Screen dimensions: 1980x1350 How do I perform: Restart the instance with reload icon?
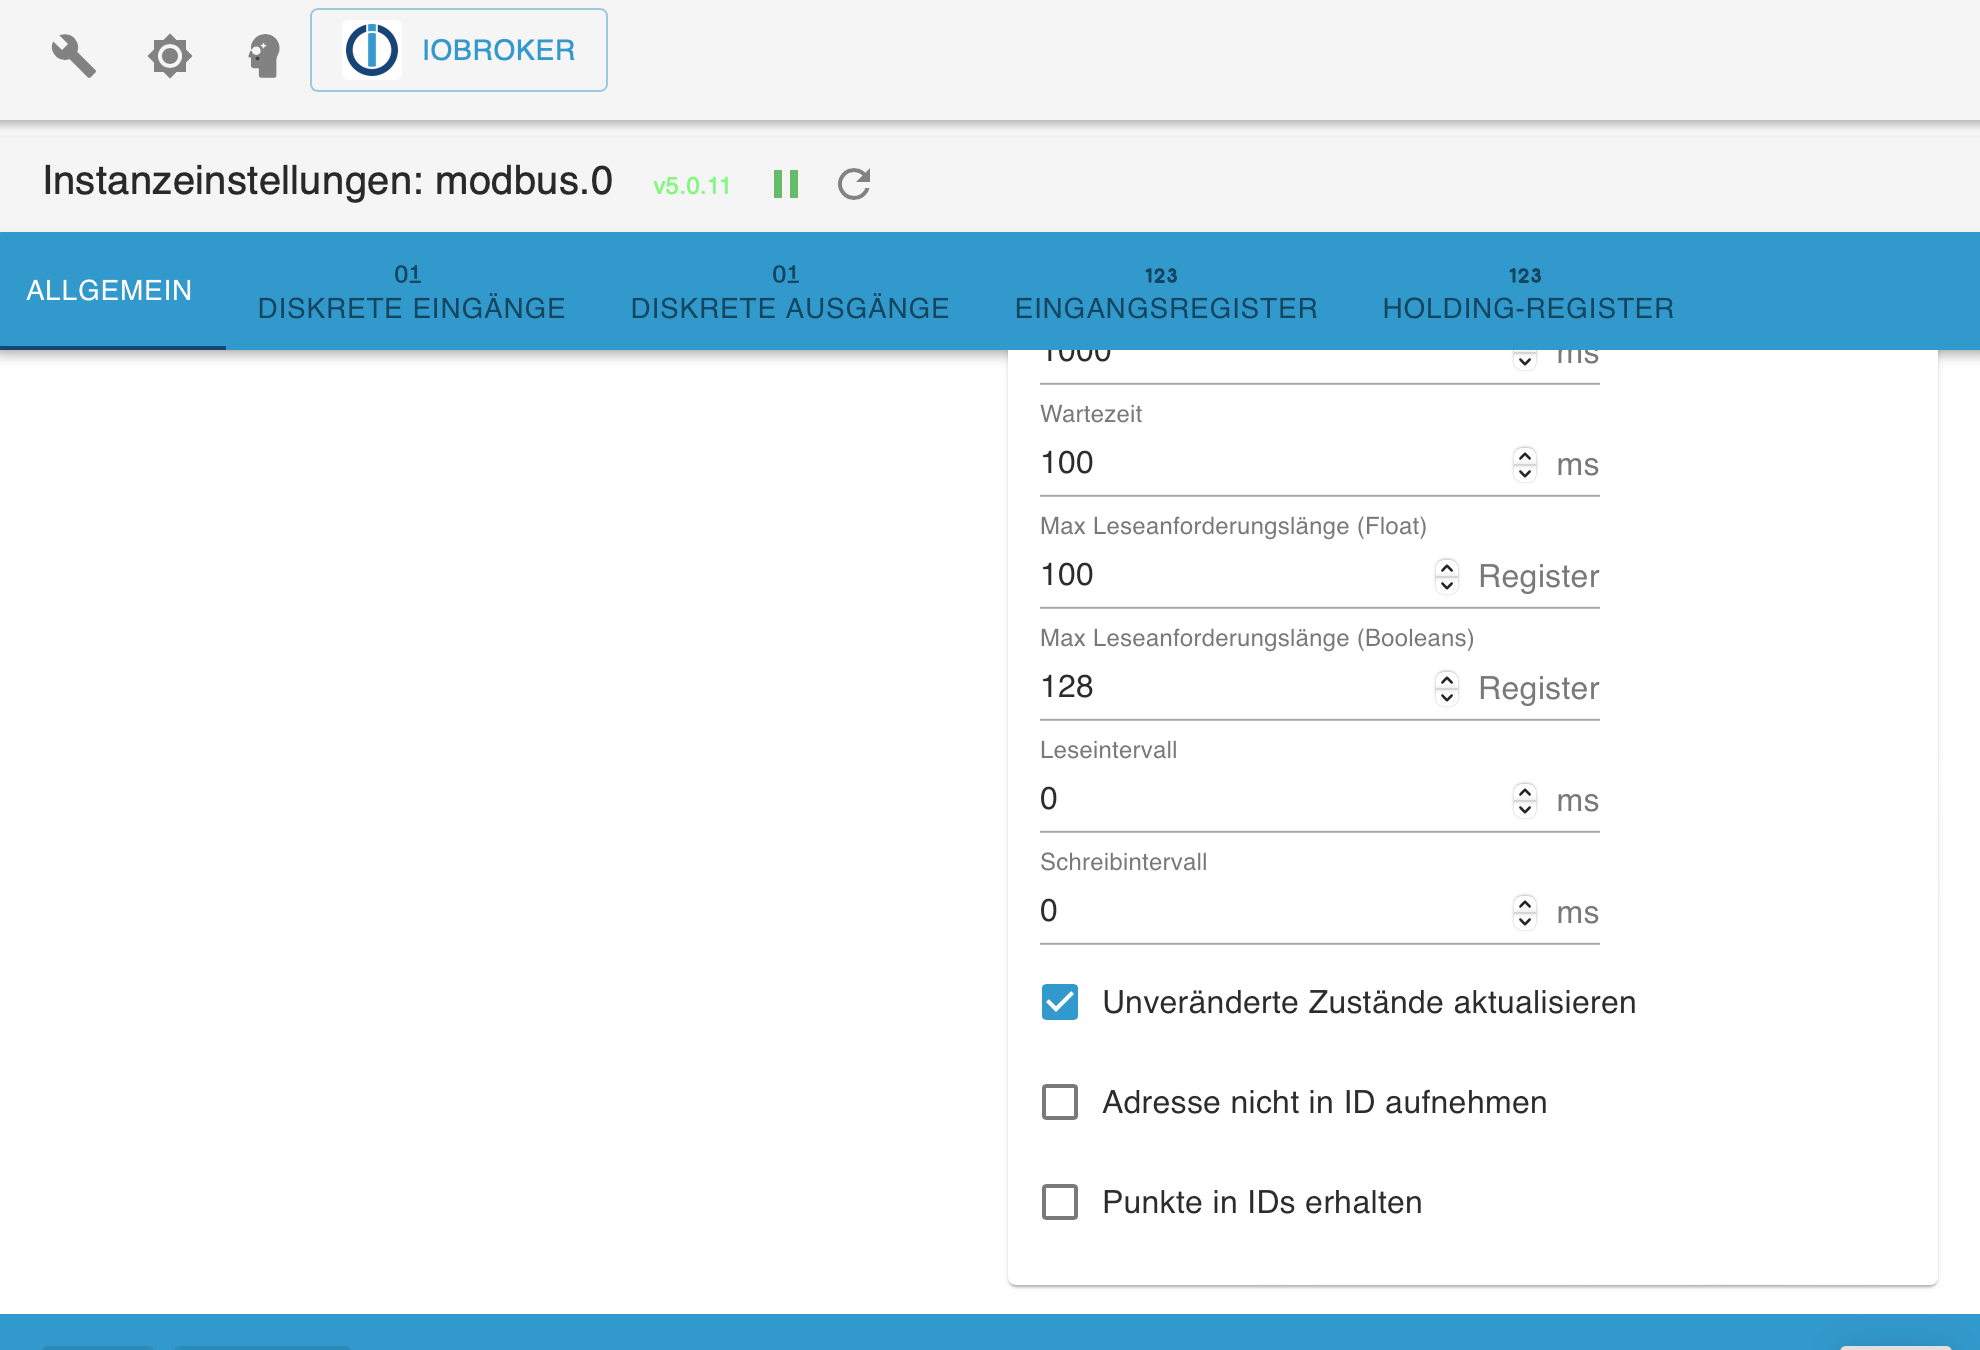coord(854,184)
